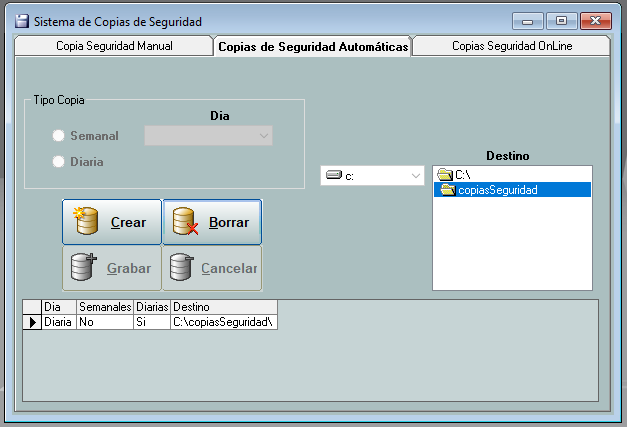
Task: Click the Diarias column header
Action: (x=152, y=307)
